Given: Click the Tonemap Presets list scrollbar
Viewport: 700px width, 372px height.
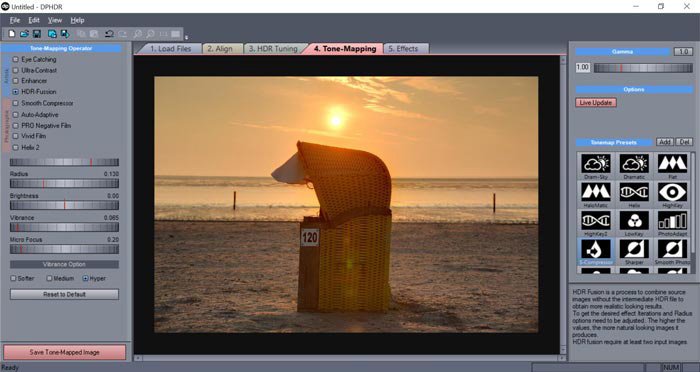Looking at the screenshot, I should 693,213.
